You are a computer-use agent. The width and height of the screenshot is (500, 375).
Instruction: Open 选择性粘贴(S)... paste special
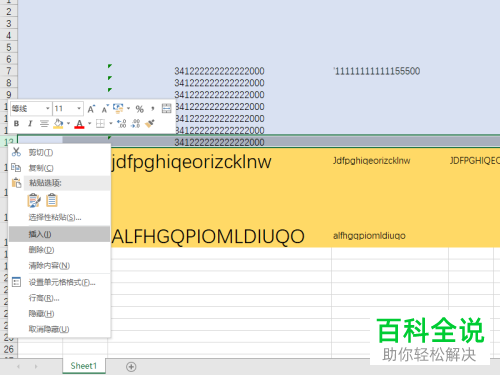click(55, 218)
